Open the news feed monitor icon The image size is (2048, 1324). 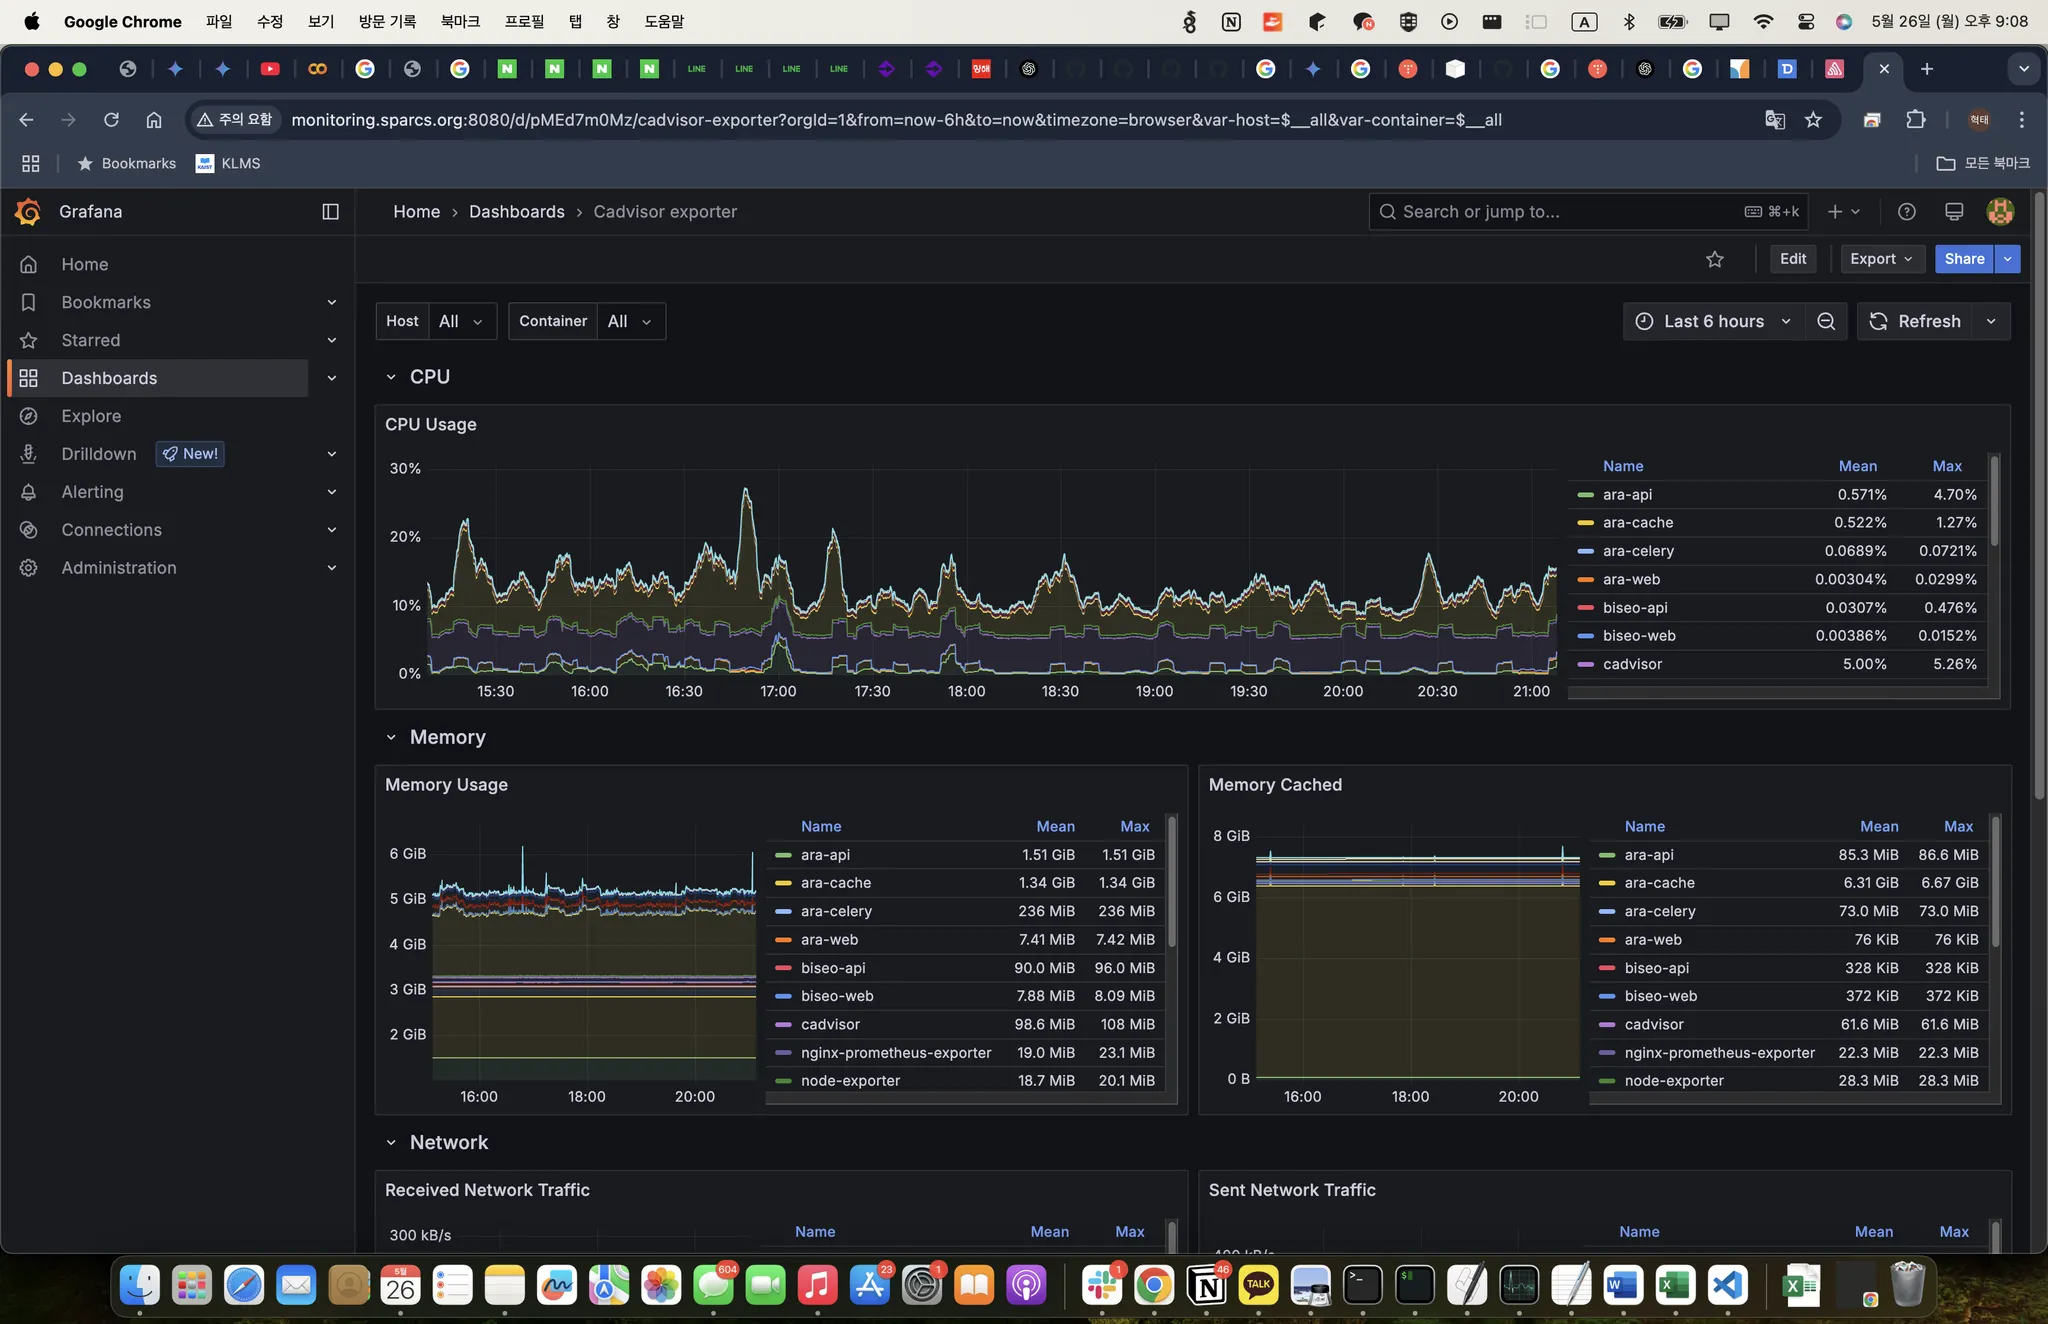coord(1953,211)
